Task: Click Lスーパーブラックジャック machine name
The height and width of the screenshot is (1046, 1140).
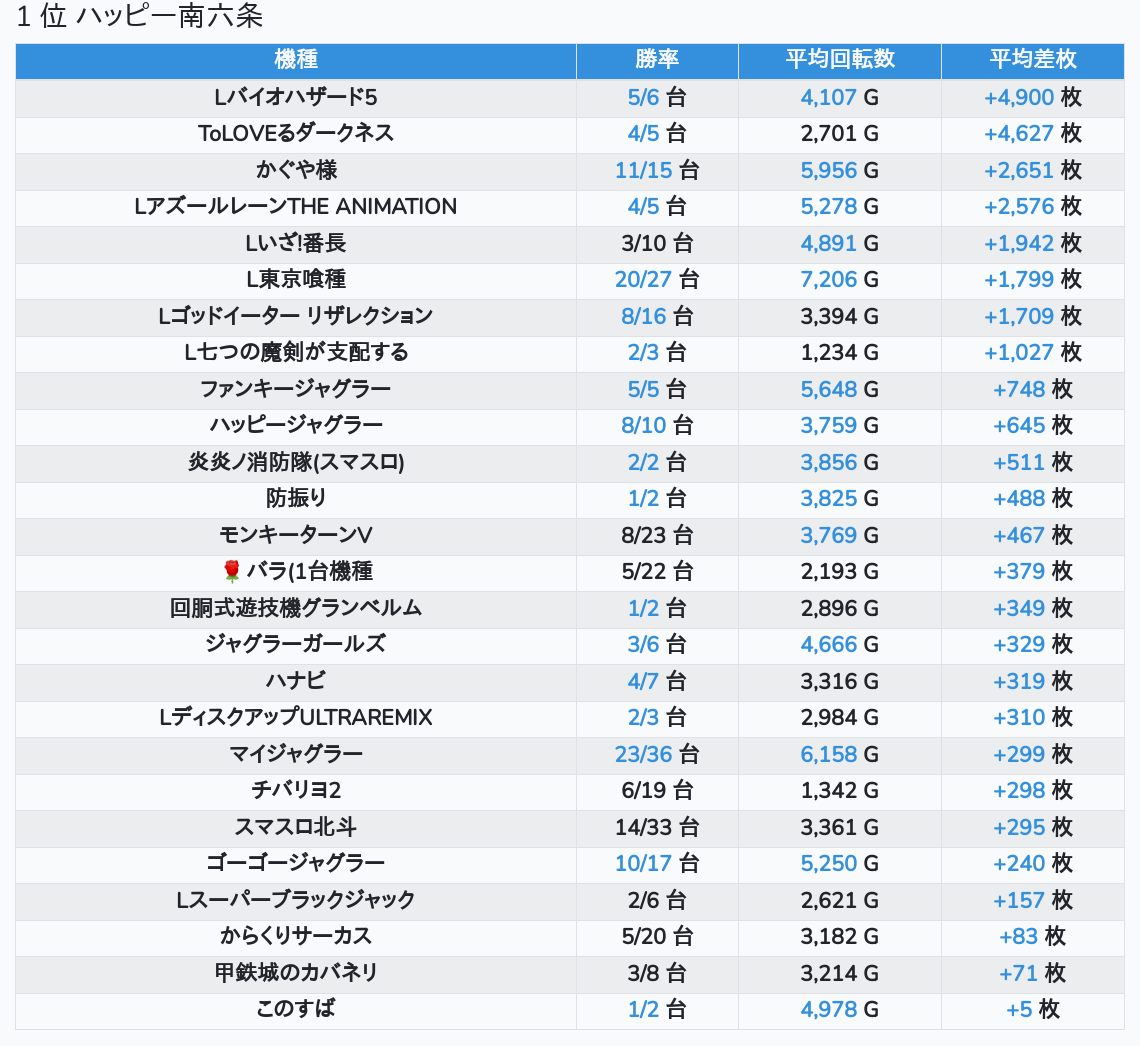Action: (x=296, y=901)
